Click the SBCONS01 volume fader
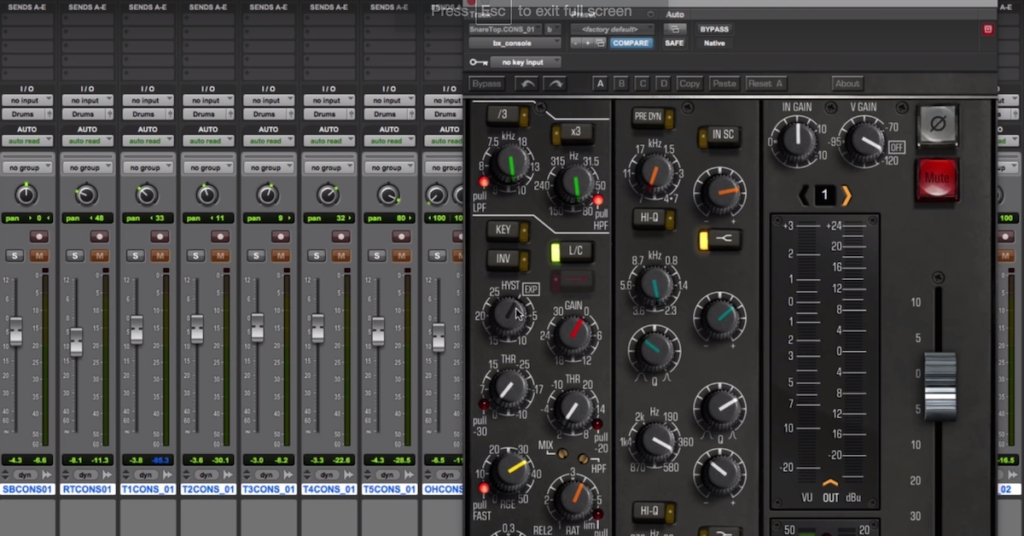The height and width of the screenshot is (536, 1024). [15, 330]
